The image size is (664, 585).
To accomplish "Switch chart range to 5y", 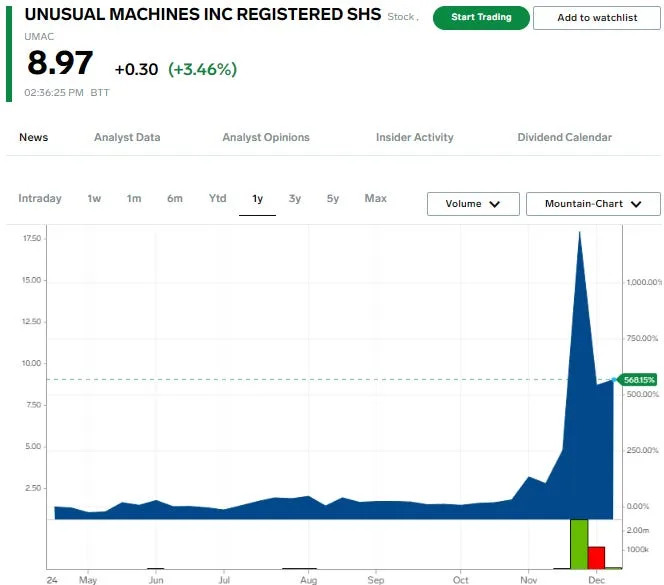I will (333, 198).
